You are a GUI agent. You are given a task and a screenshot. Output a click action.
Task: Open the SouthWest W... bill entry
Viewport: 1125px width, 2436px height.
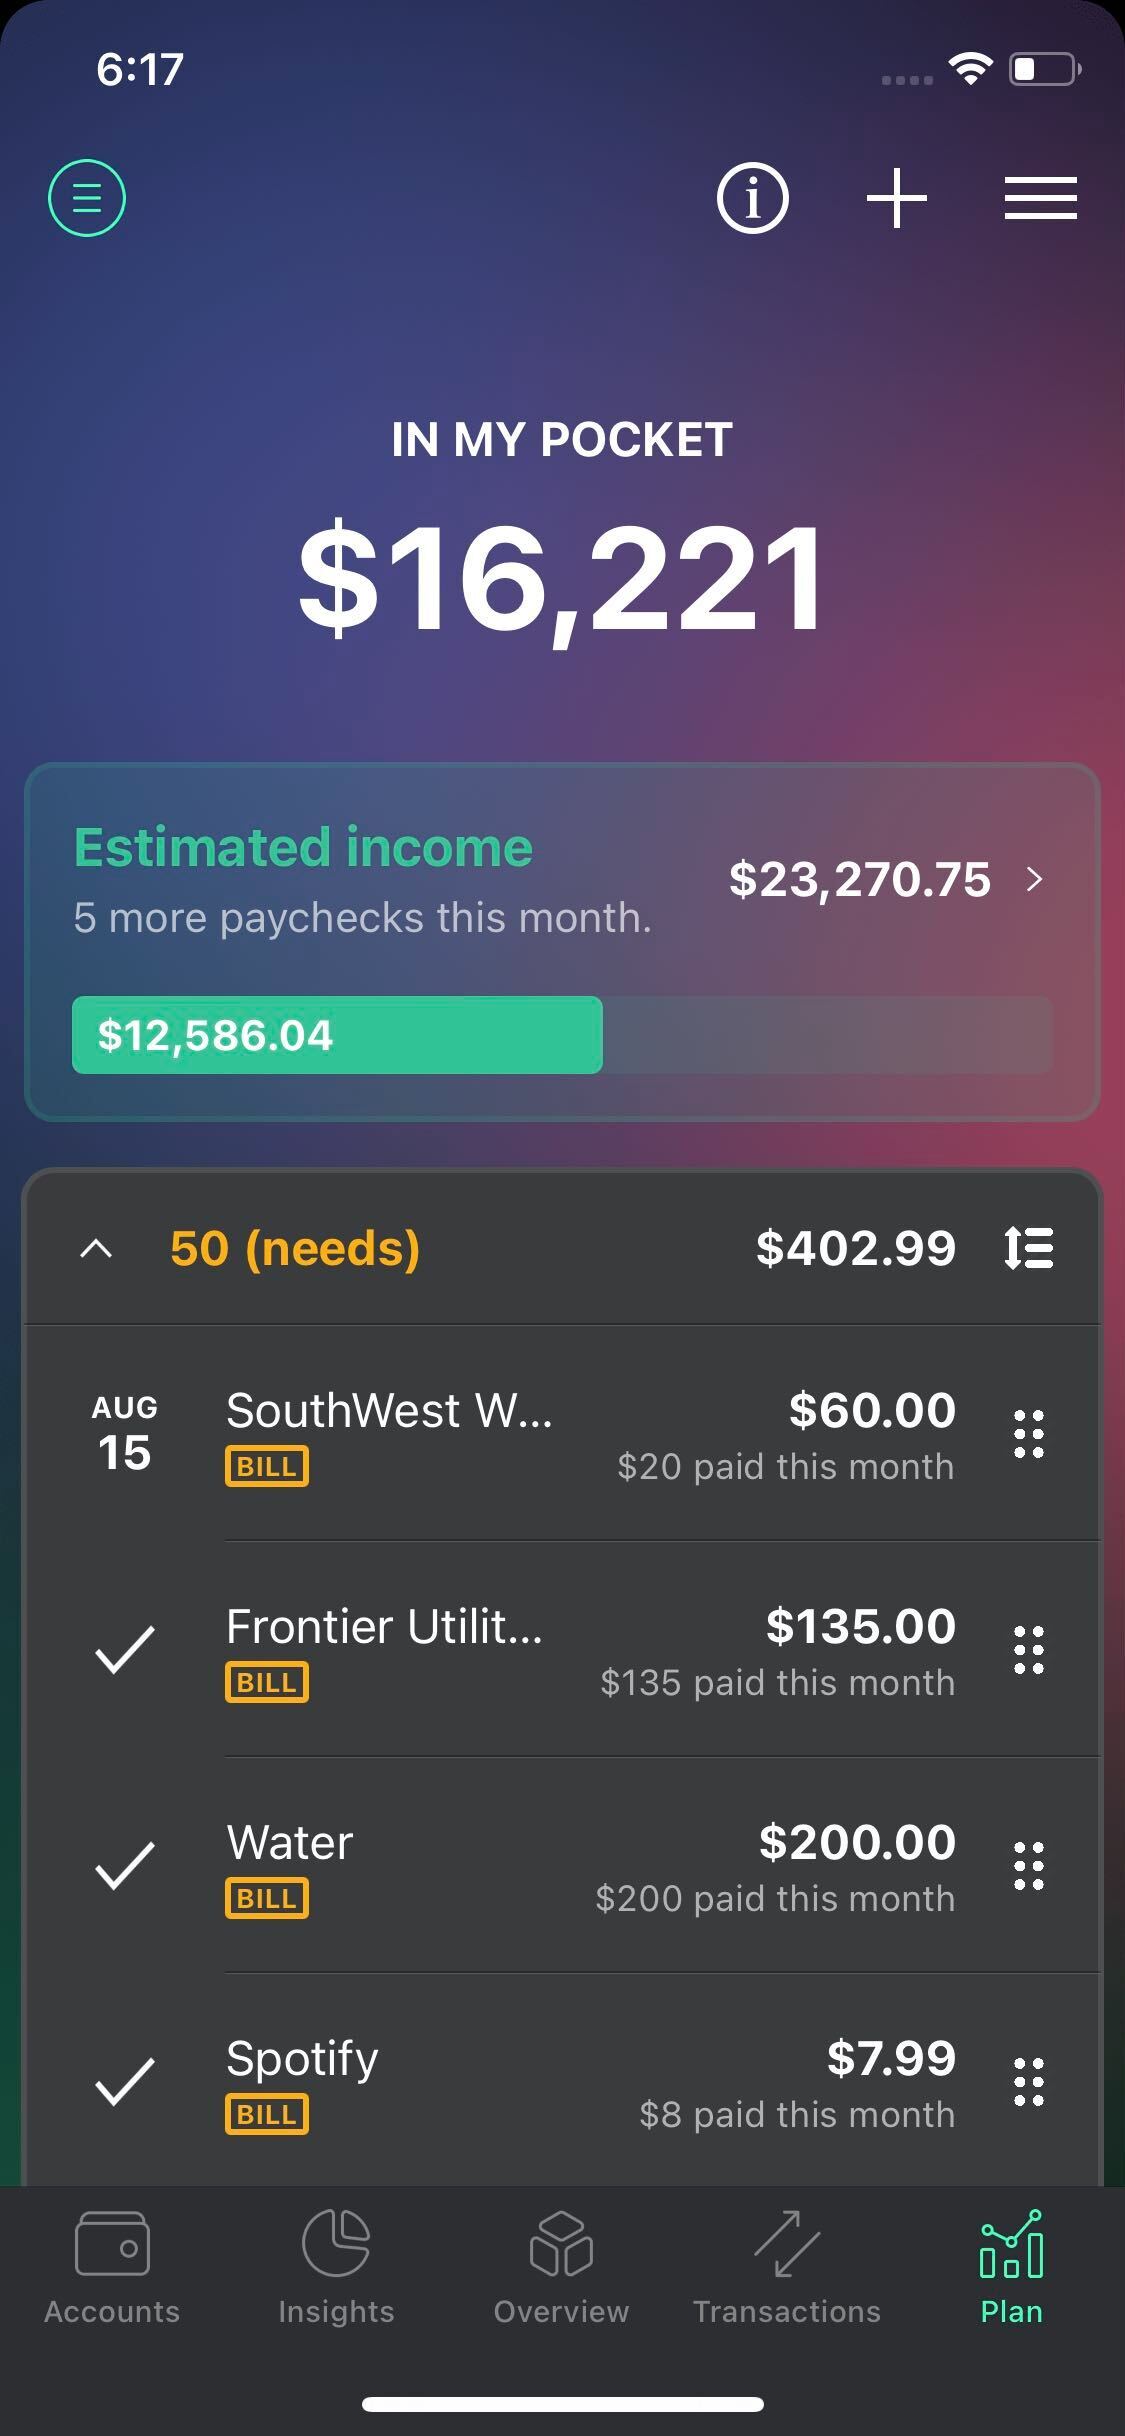coord(562,1434)
